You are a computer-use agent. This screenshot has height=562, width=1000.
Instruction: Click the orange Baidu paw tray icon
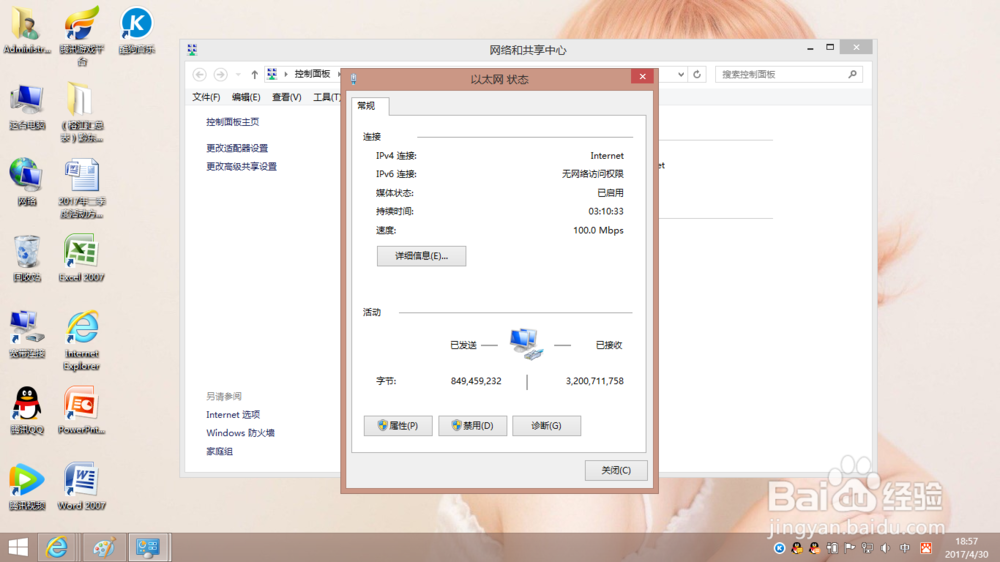[926, 548]
